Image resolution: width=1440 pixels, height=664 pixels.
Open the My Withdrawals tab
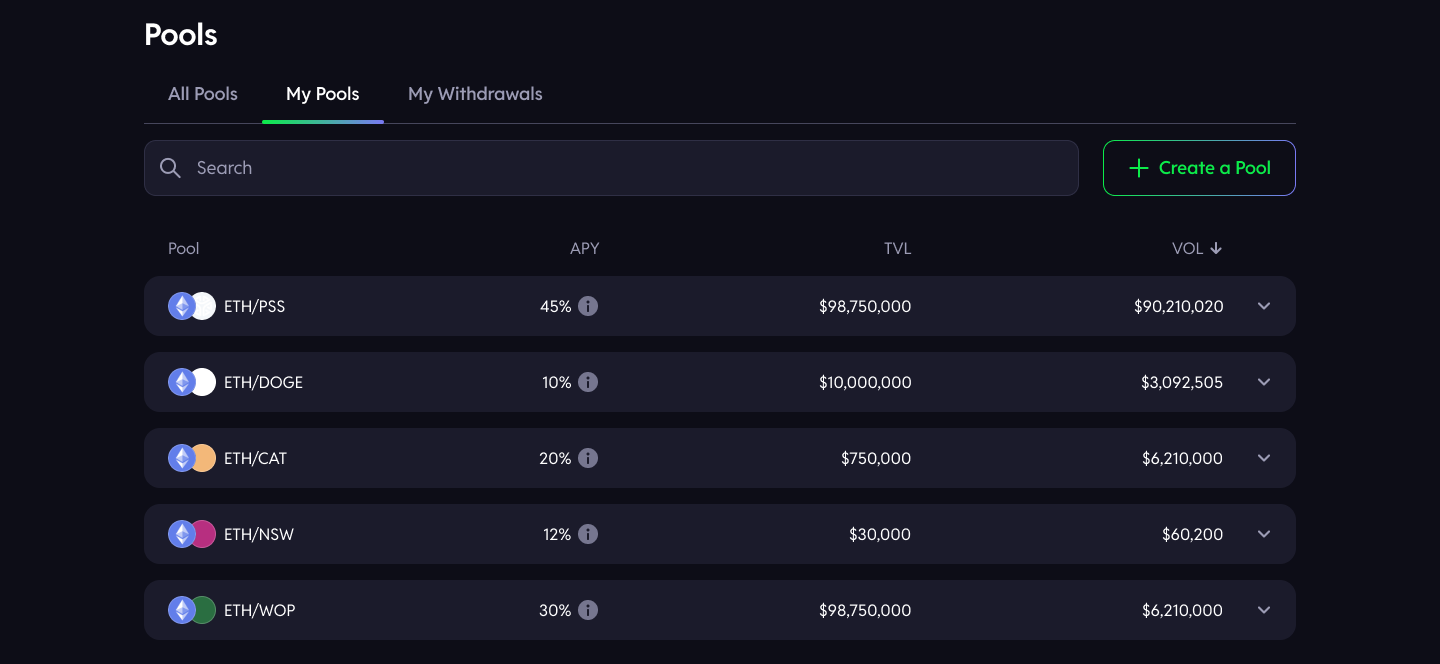475,94
